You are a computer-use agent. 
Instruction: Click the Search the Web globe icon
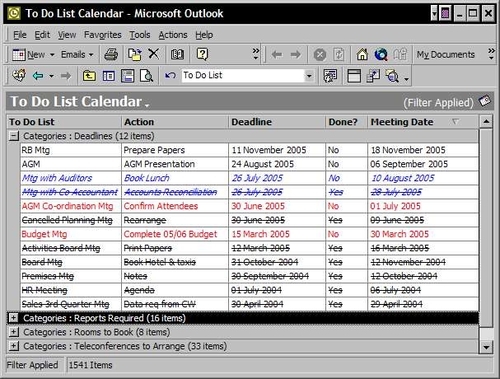381,54
